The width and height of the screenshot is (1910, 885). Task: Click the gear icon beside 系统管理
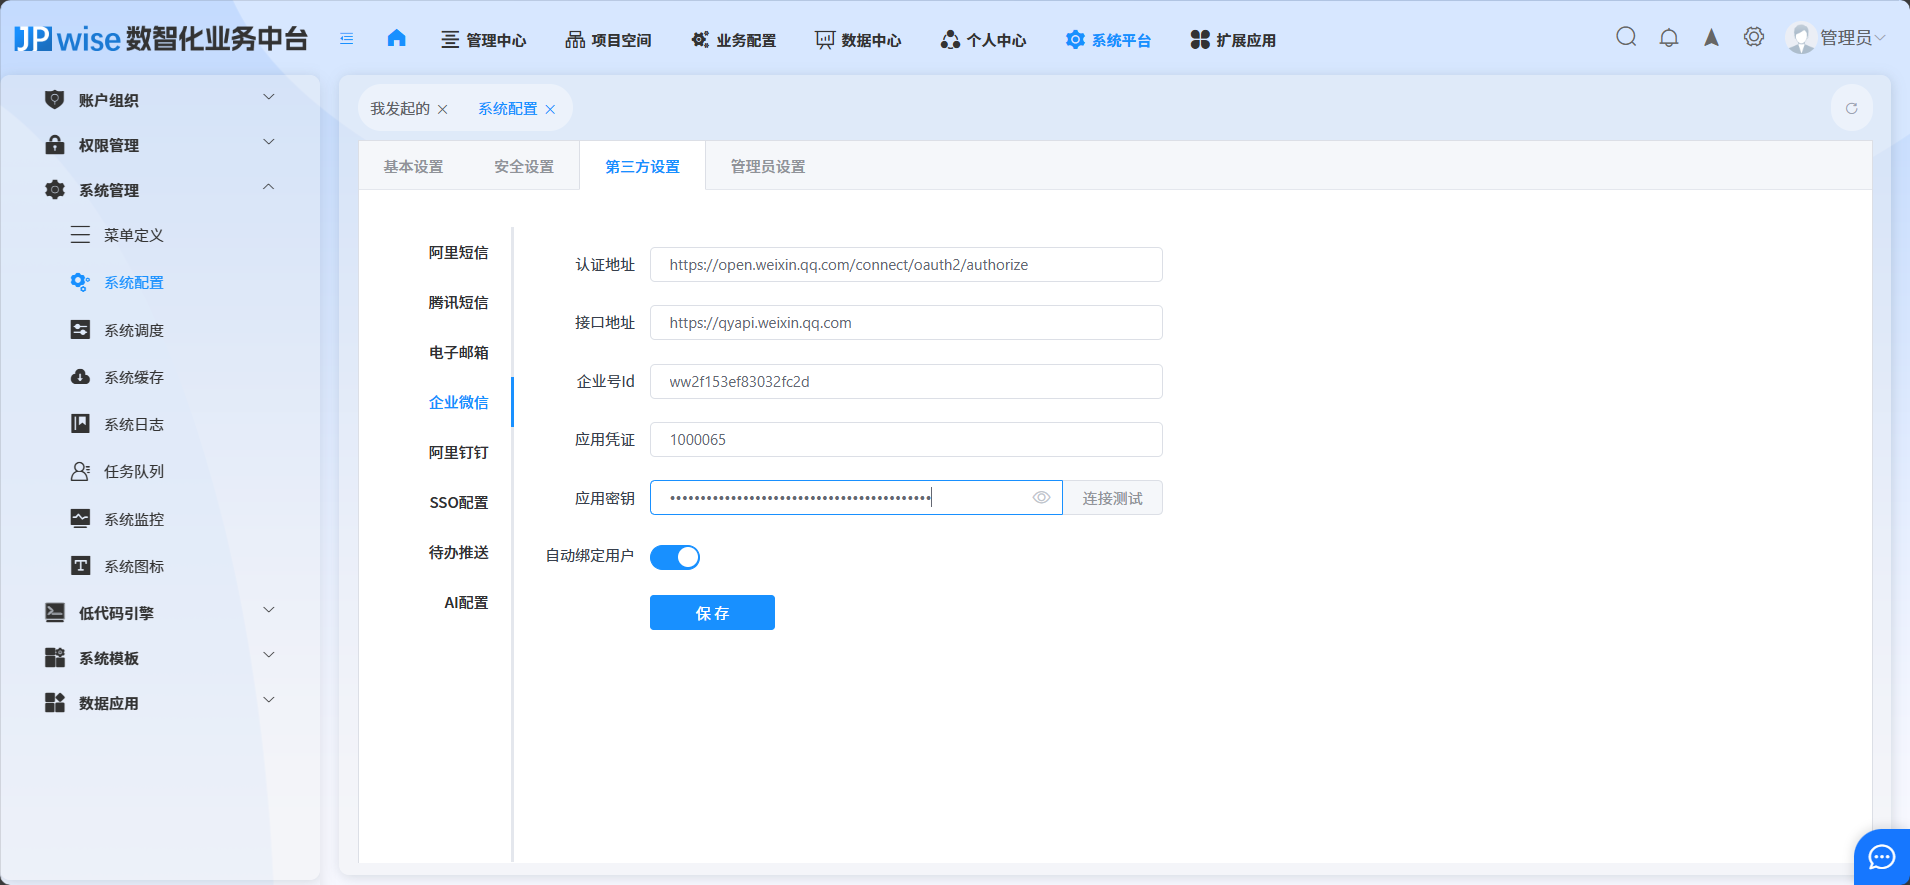tap(55, 189)
